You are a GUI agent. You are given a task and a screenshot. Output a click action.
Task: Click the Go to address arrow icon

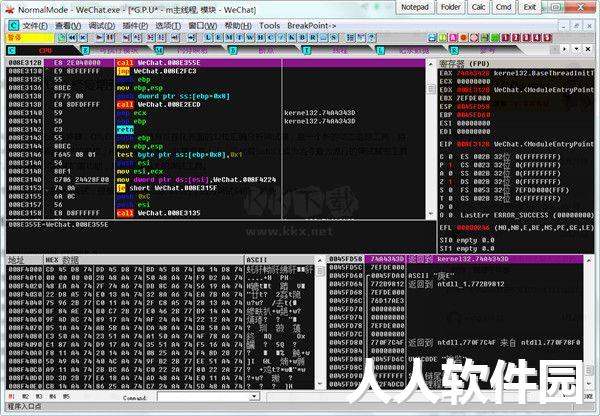pos(192,38)
